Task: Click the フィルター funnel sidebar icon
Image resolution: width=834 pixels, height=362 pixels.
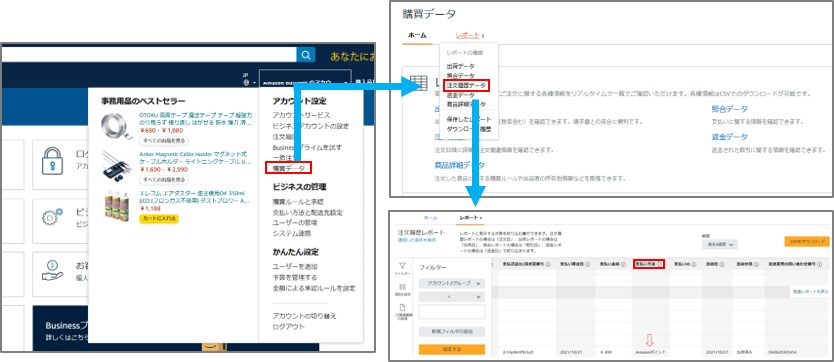Action: (403, 266)
